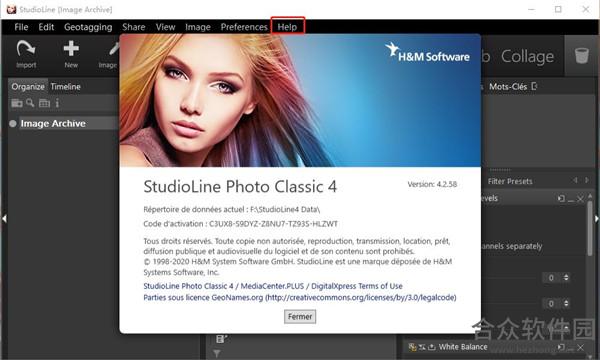Click the StudioLine app icon in title bar
The height and width of the screenshot is (360, 600).
click(x=11, y=9)
